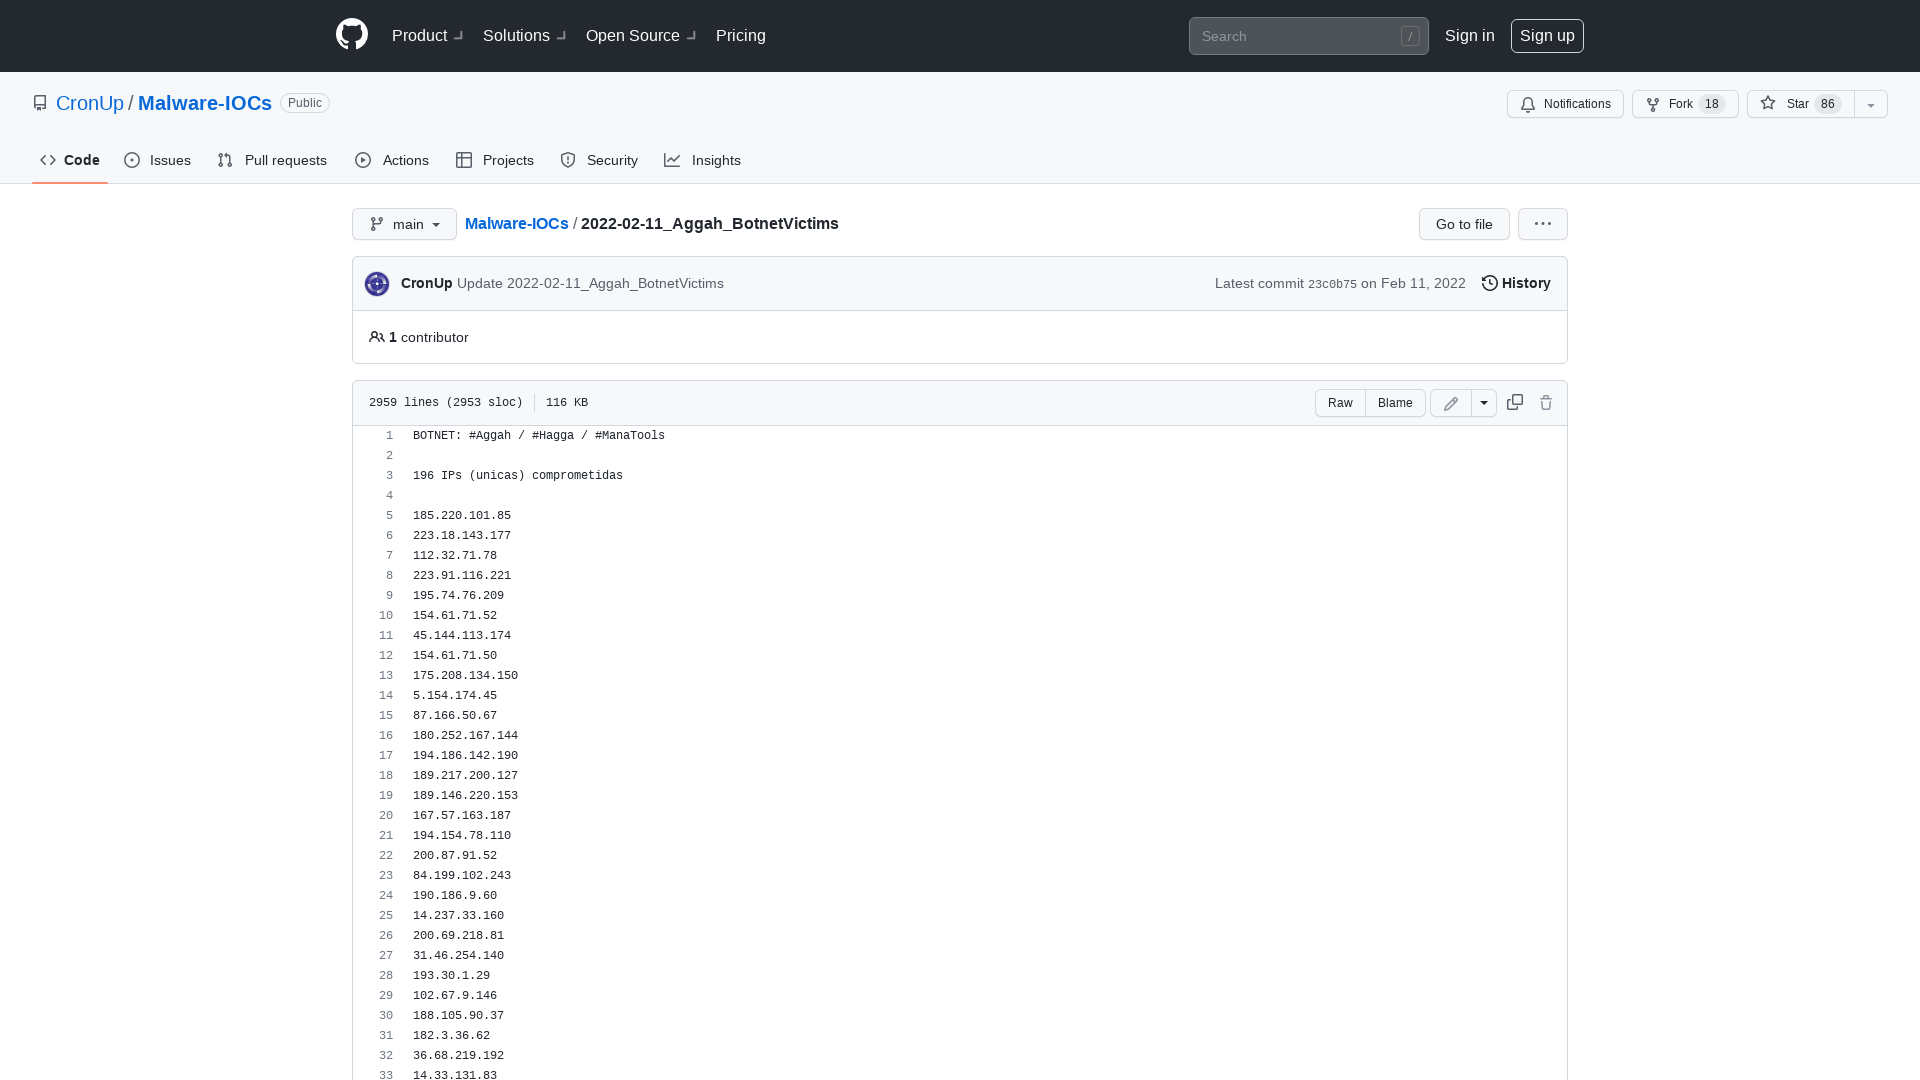View file History

click(x=1516, y=284)
